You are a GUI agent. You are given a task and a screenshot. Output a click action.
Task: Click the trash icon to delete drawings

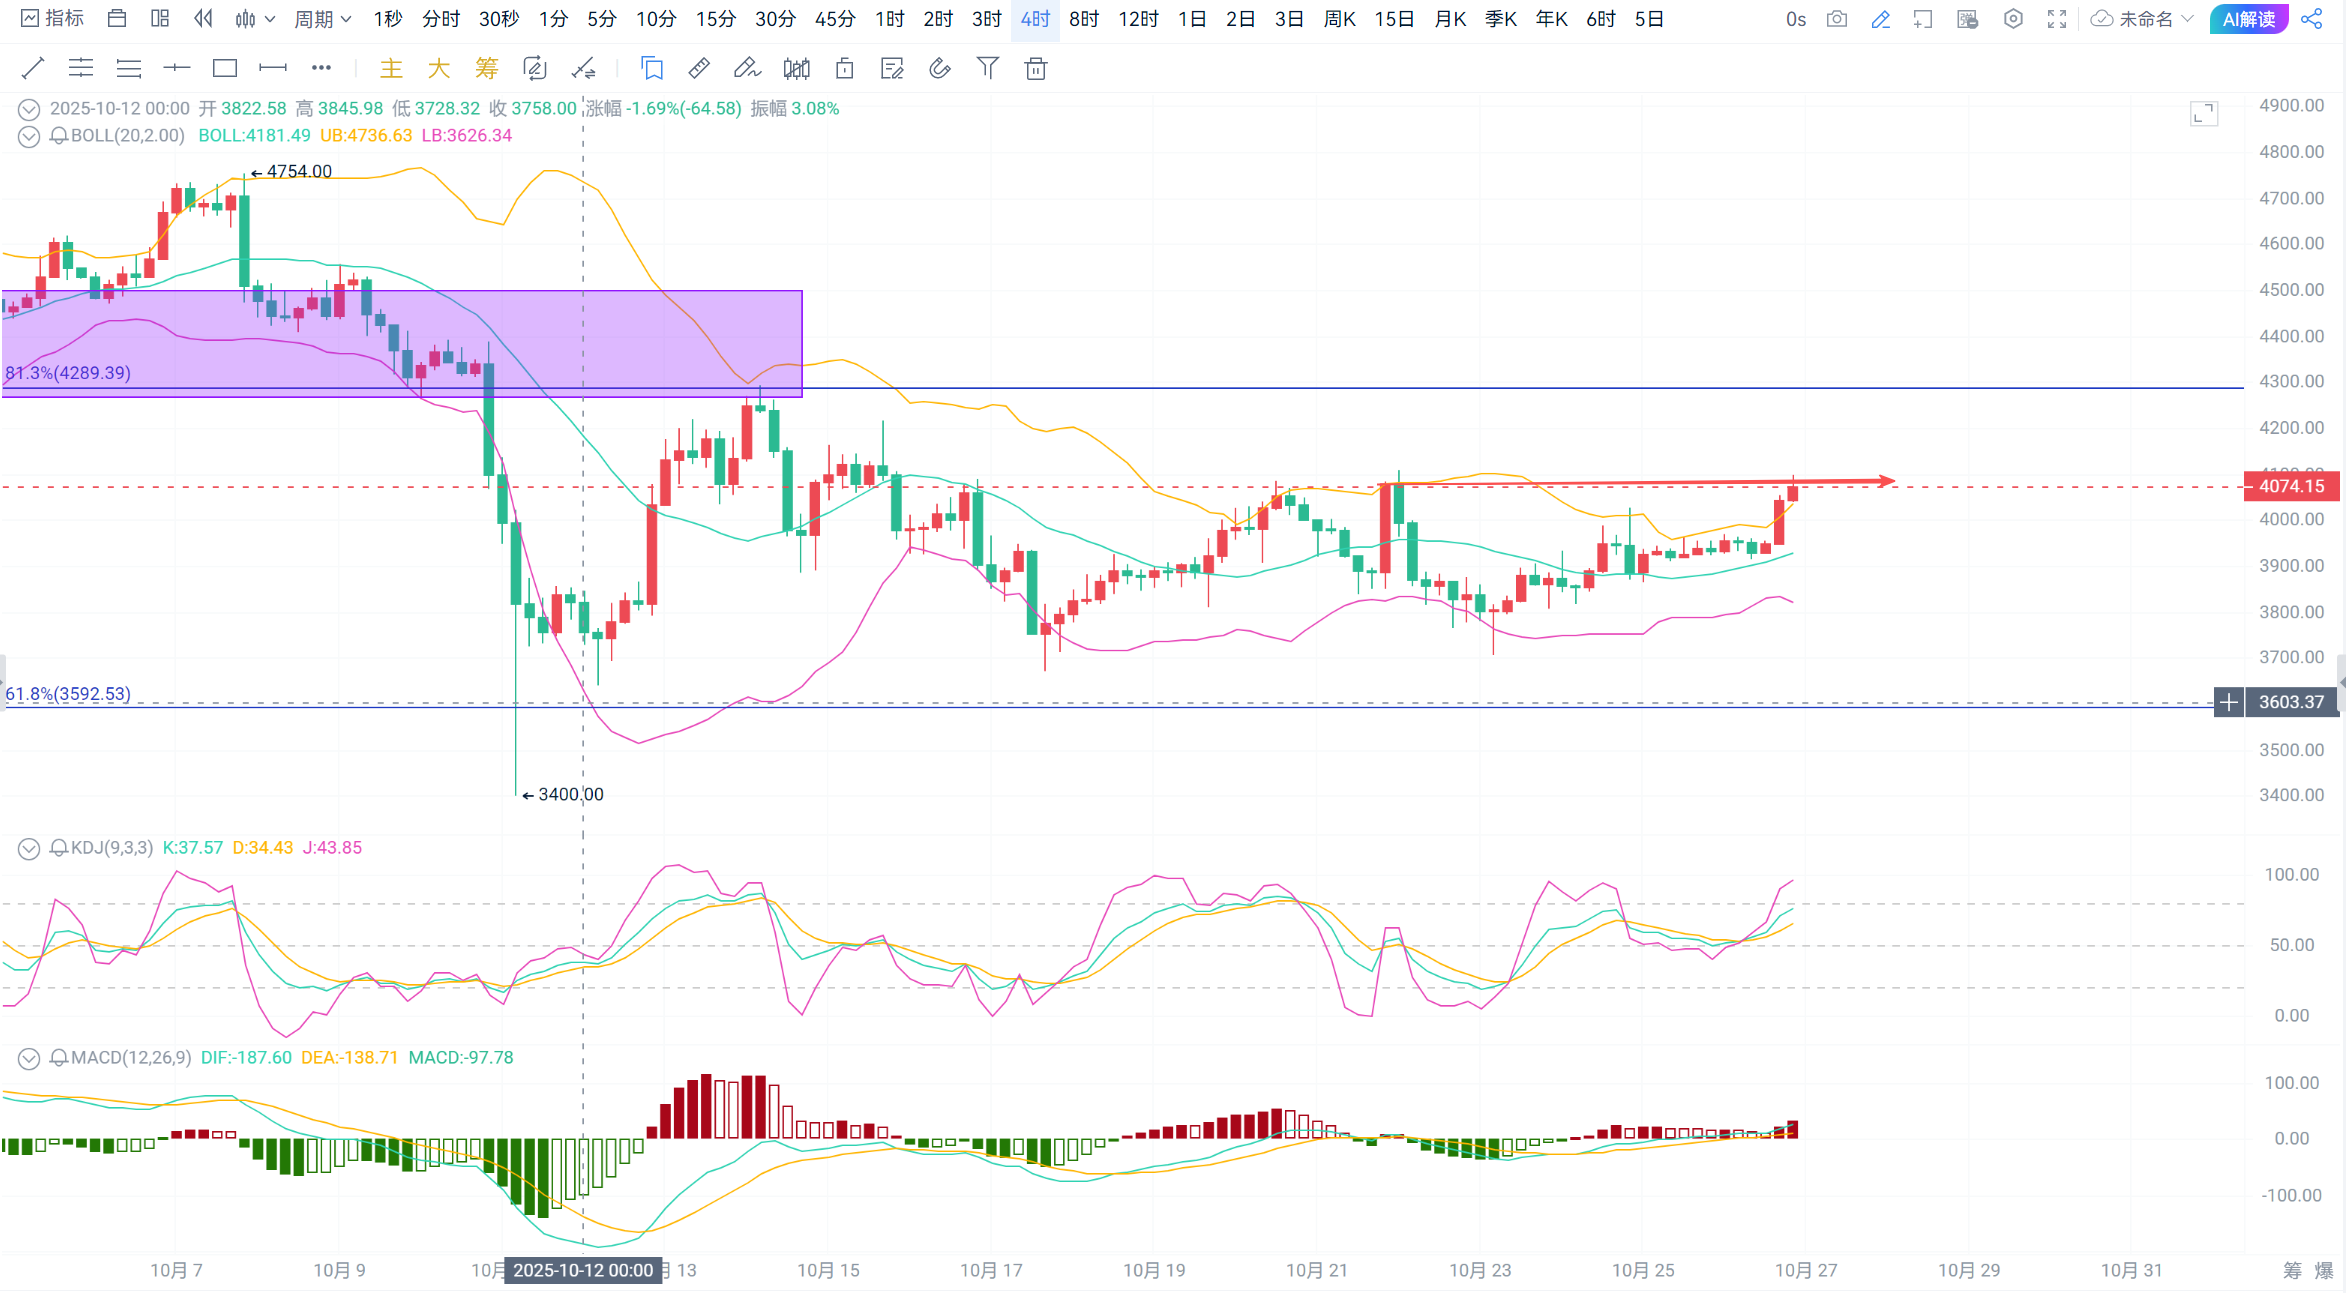tap(1036, 68)
